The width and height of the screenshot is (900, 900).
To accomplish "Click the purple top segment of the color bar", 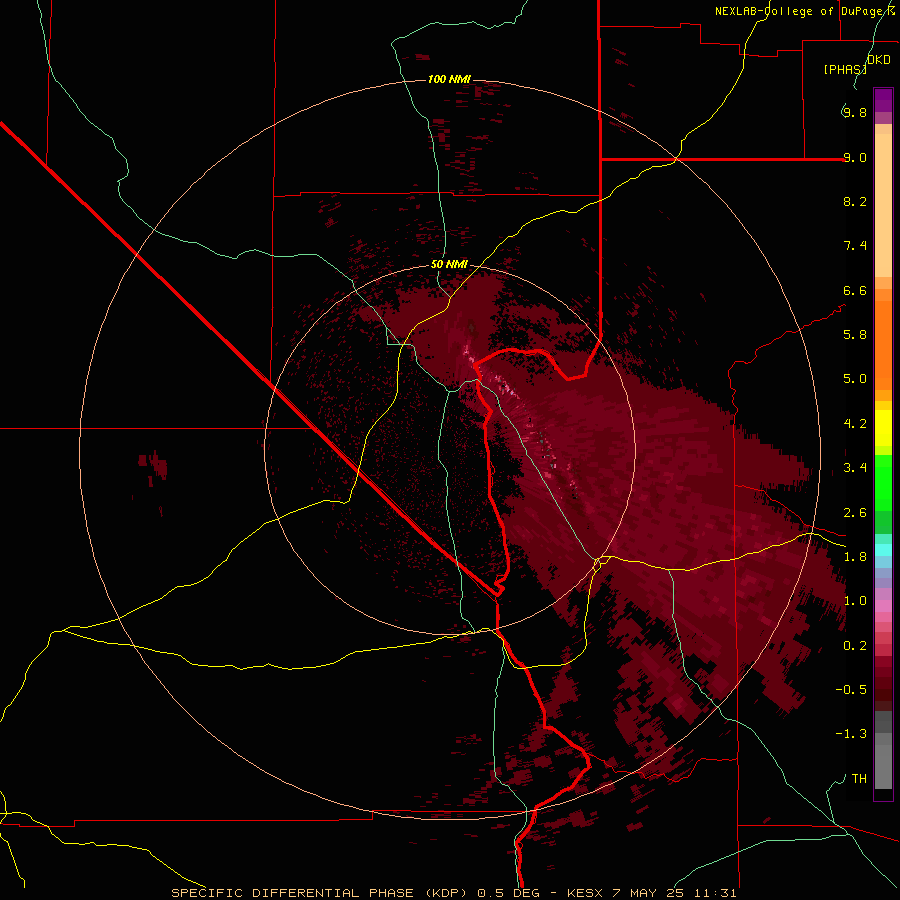I will (x=883, y=100).
